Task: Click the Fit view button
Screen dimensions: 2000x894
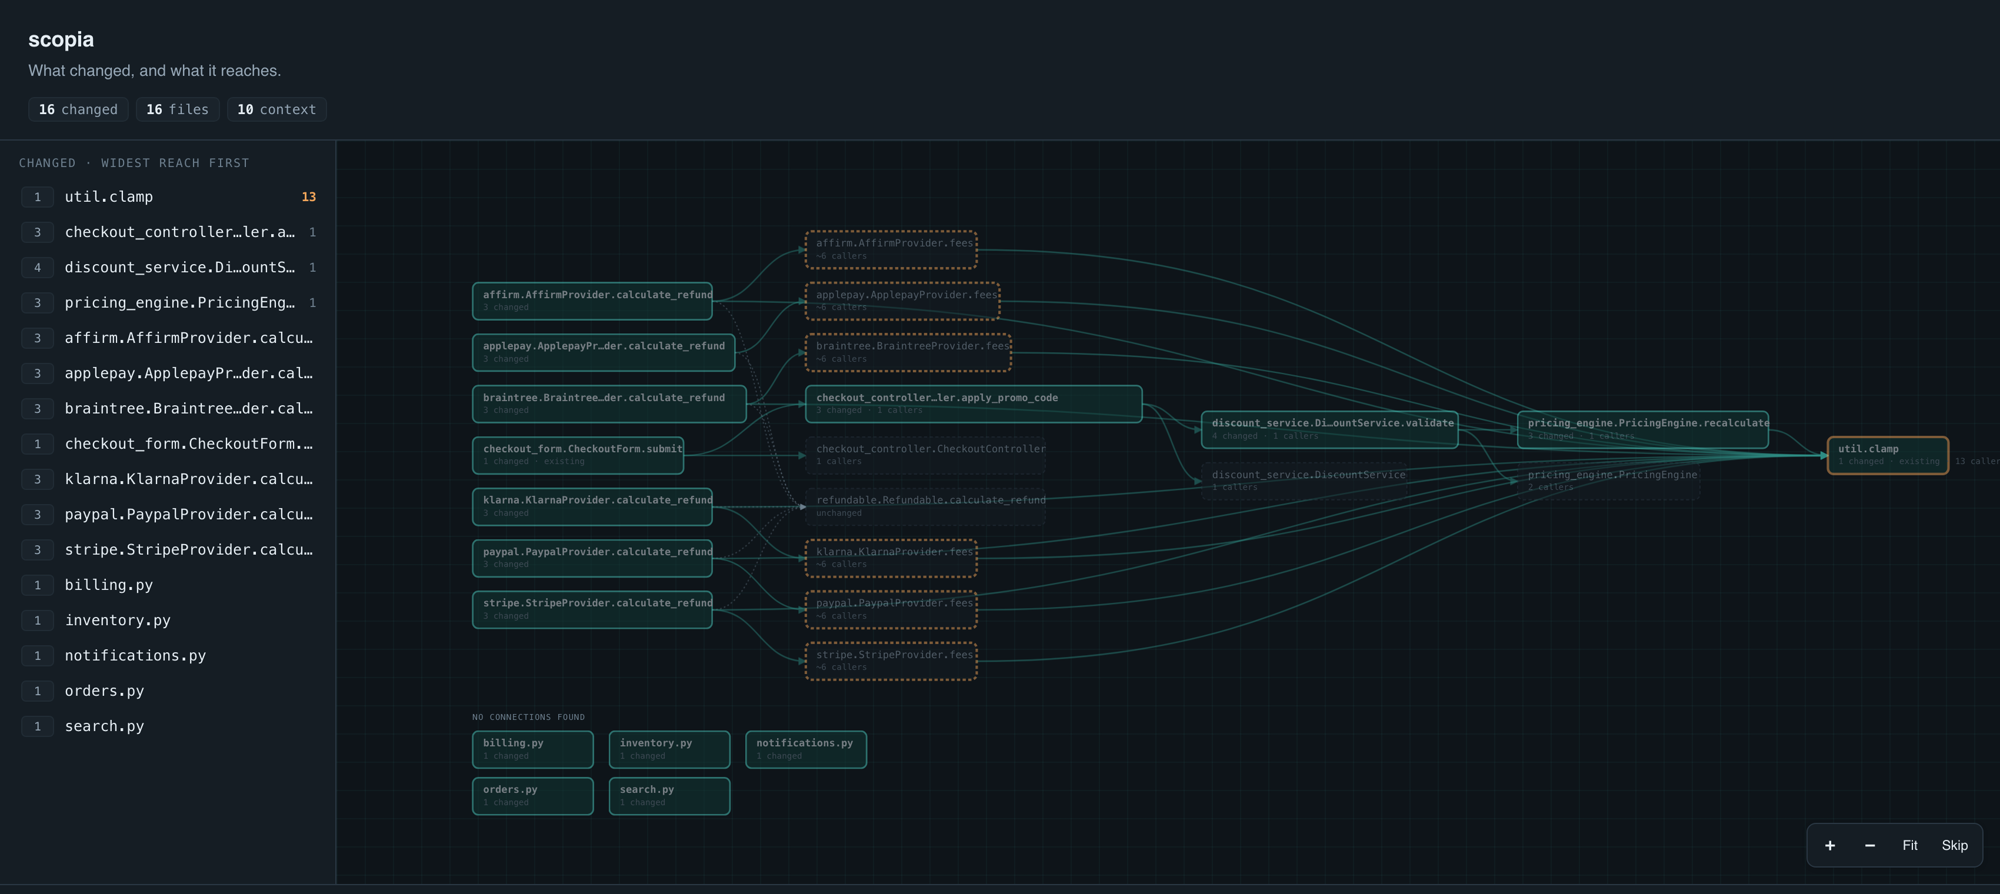Action: pyautogui.click(x=1910, y=846)
